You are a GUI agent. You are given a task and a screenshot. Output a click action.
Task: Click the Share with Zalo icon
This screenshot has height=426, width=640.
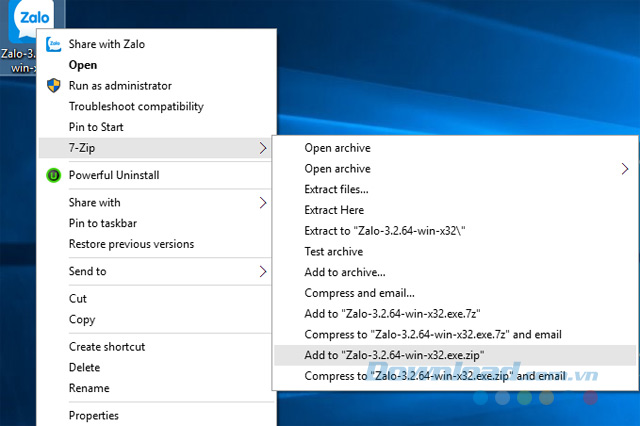pos(54,45)
